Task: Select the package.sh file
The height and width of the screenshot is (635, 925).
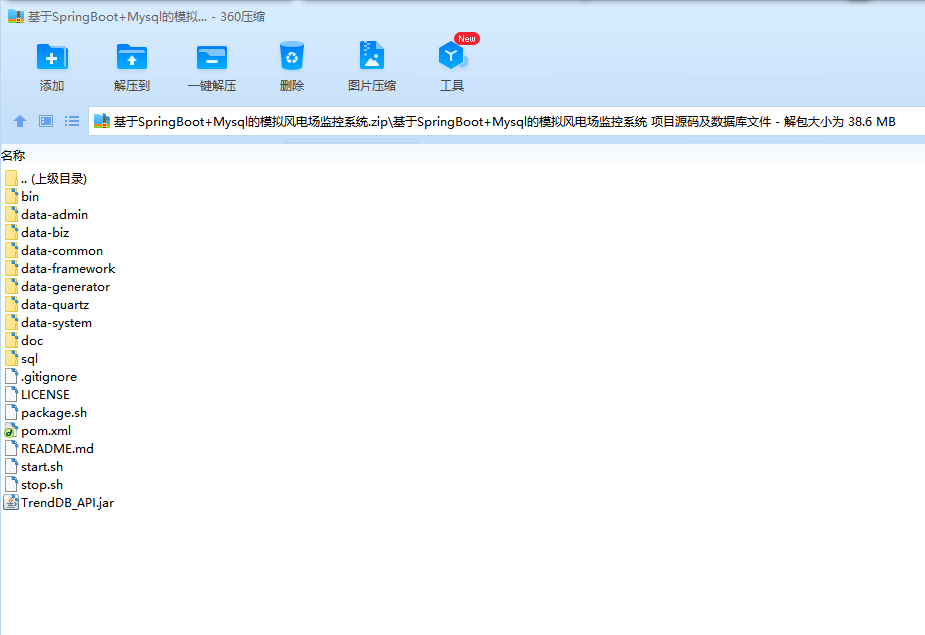Action: (x=46, y=413)
